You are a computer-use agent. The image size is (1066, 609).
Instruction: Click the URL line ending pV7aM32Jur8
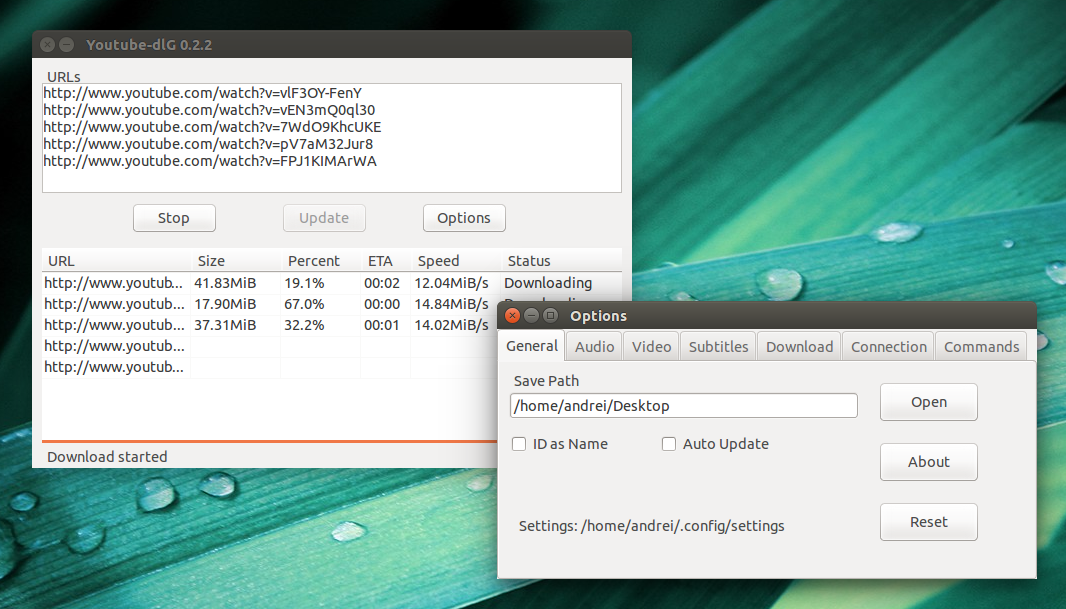click(x=208, y=144)
